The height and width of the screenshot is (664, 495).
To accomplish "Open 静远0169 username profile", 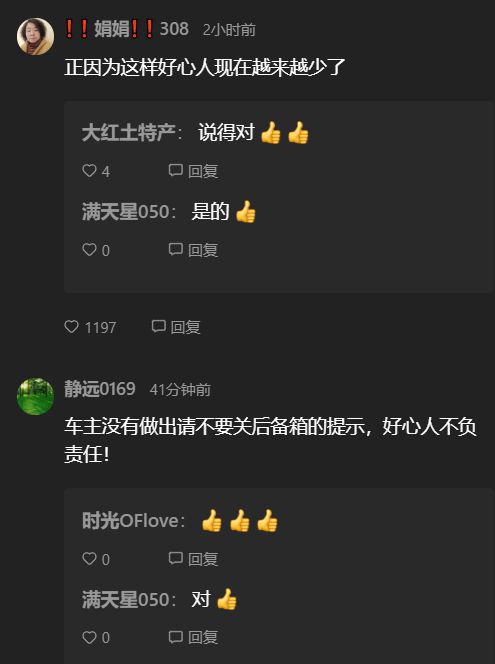I will pos(100,389).
